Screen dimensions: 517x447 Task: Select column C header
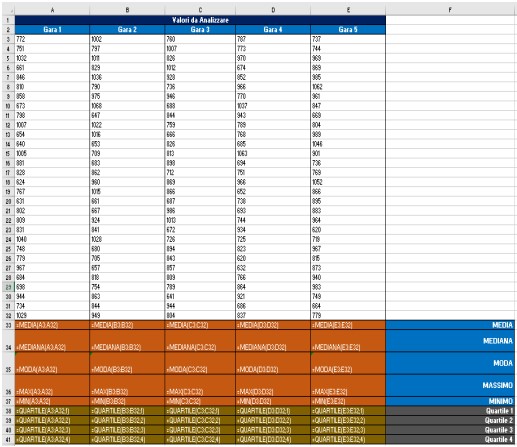pyautogui.click(x=200, y=10)
